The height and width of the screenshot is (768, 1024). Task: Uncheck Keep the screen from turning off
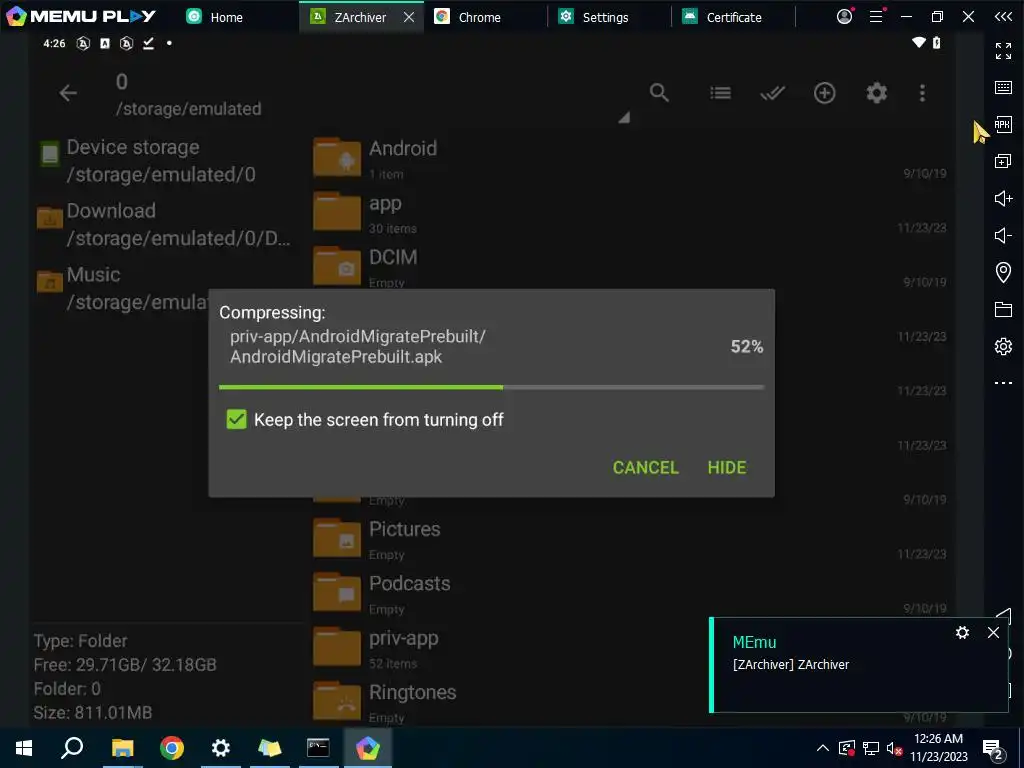(x=236, y=419)
